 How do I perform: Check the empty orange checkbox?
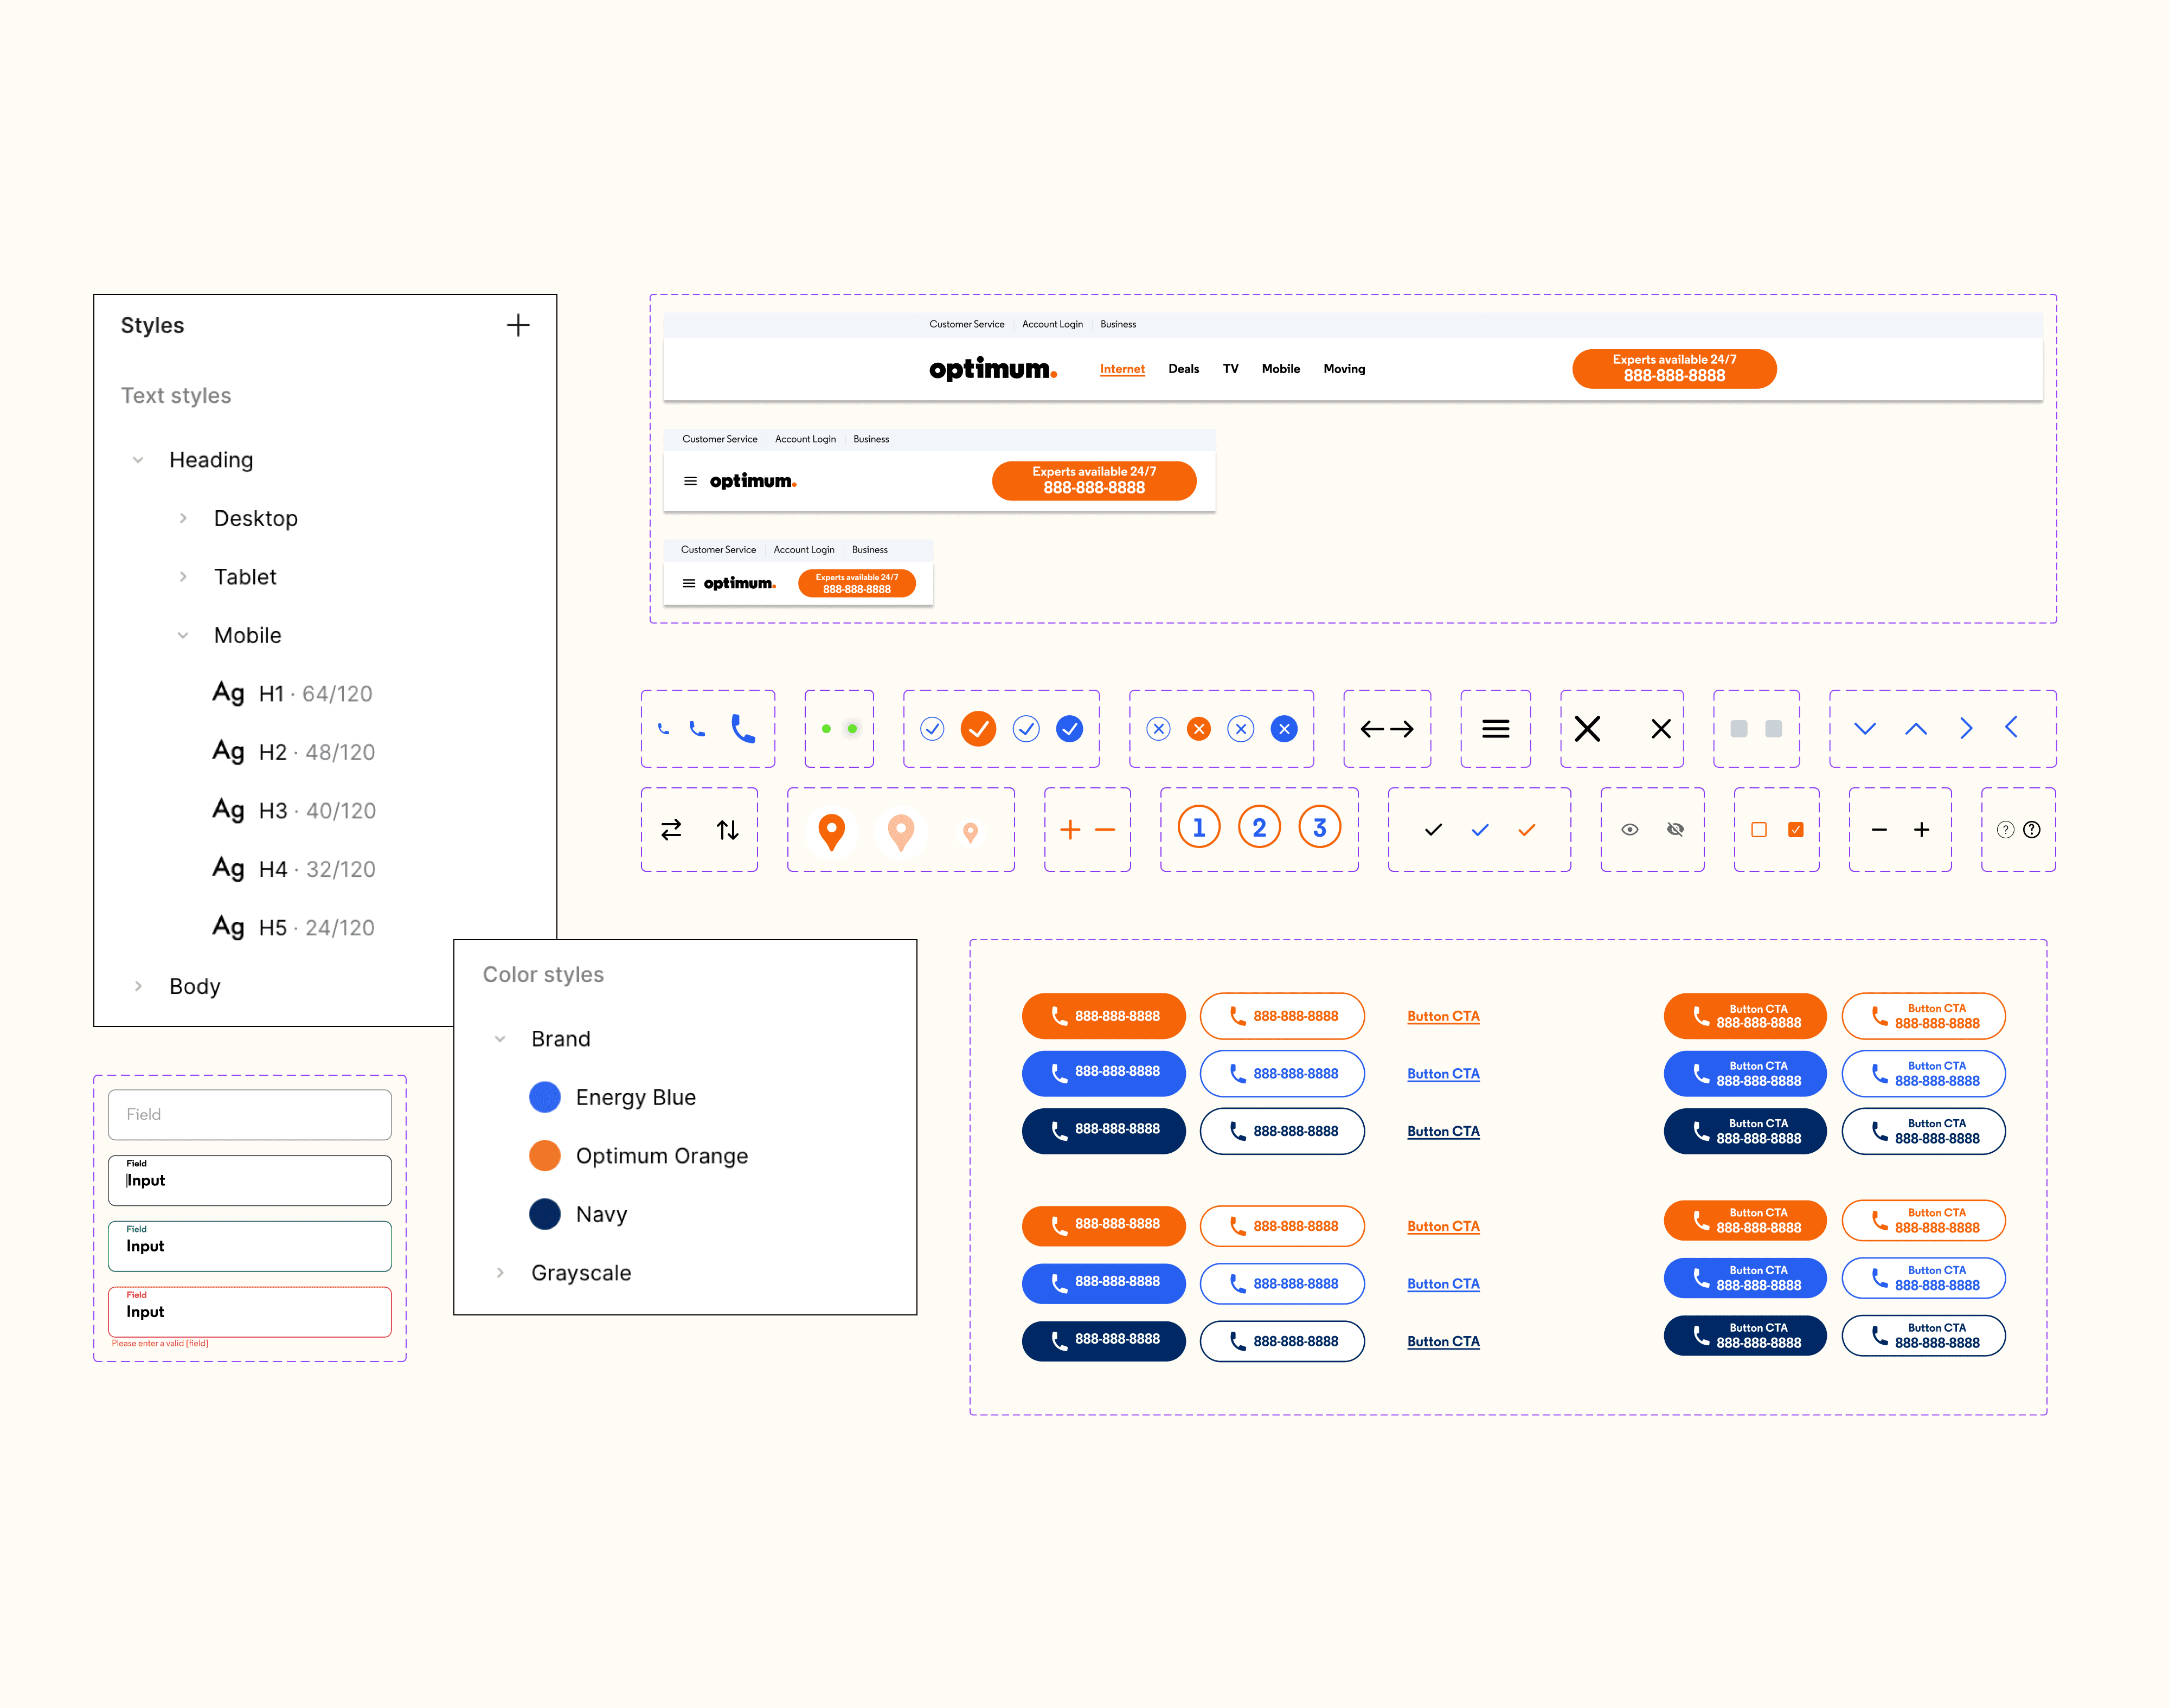coord(1759,830)
